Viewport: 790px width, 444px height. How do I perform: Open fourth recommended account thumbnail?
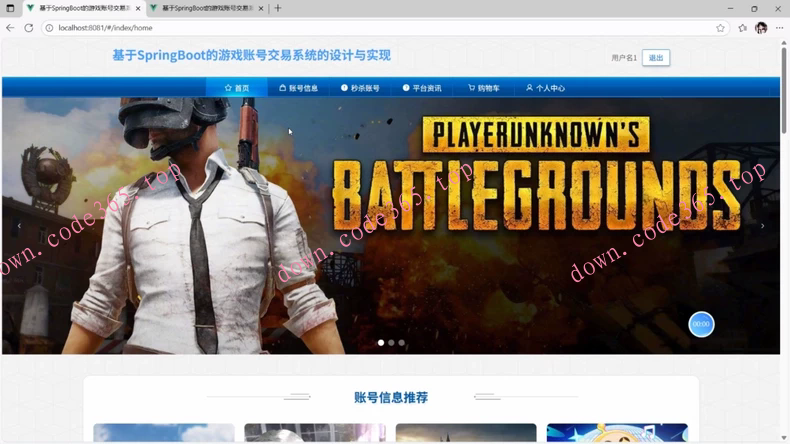pos(617,432)
